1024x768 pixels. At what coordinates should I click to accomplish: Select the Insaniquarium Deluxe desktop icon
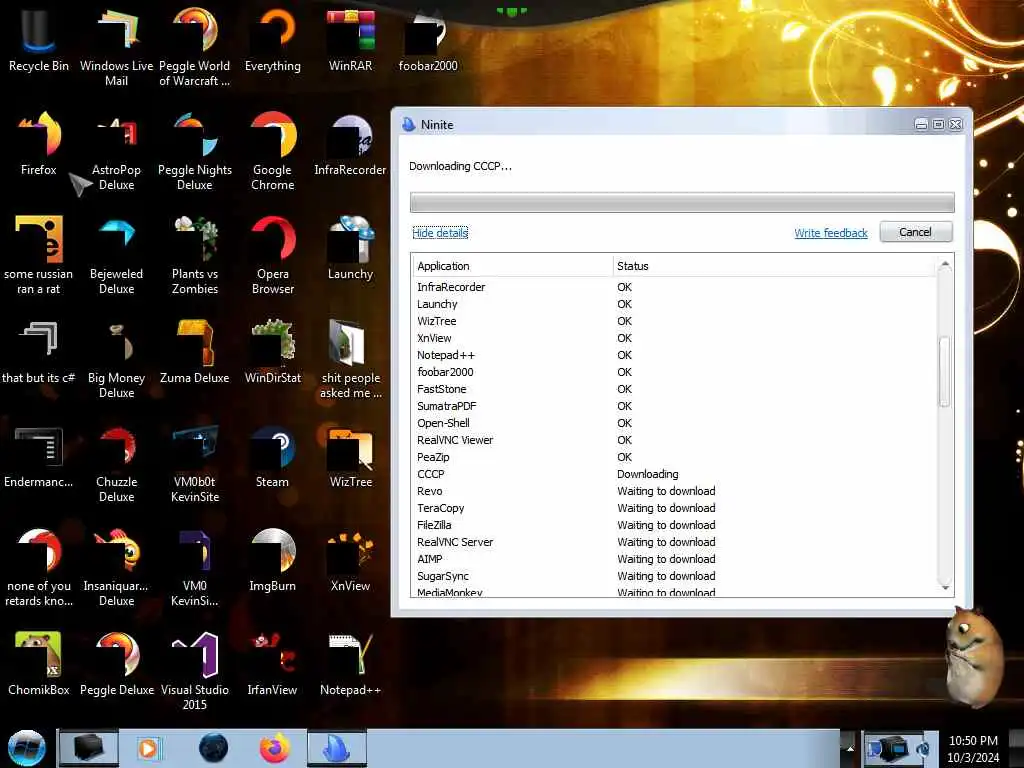tap(116, 567)
